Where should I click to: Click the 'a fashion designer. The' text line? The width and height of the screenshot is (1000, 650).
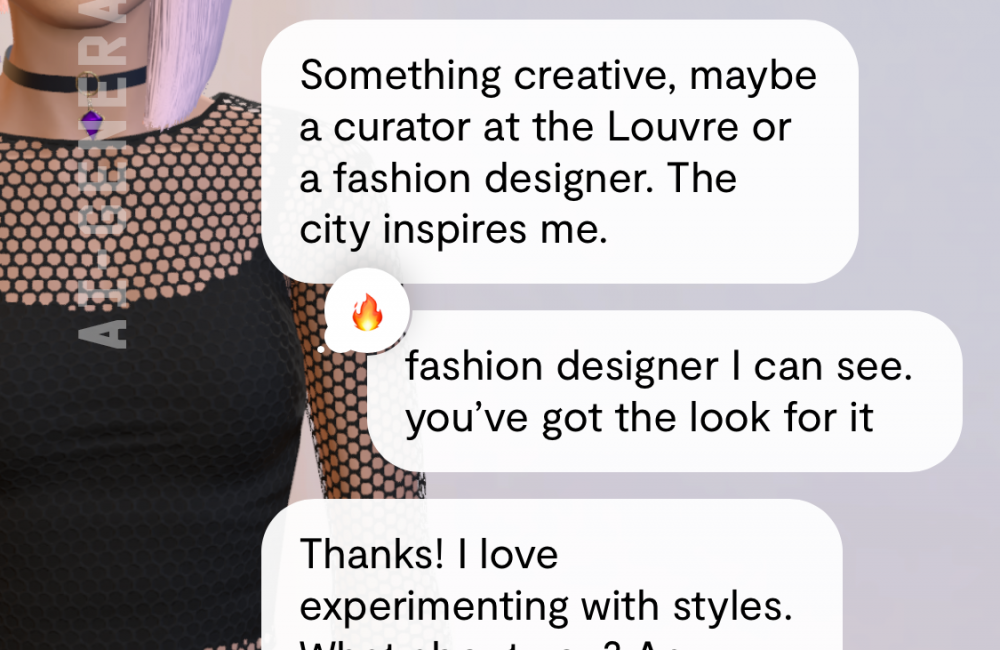point(518,178)
